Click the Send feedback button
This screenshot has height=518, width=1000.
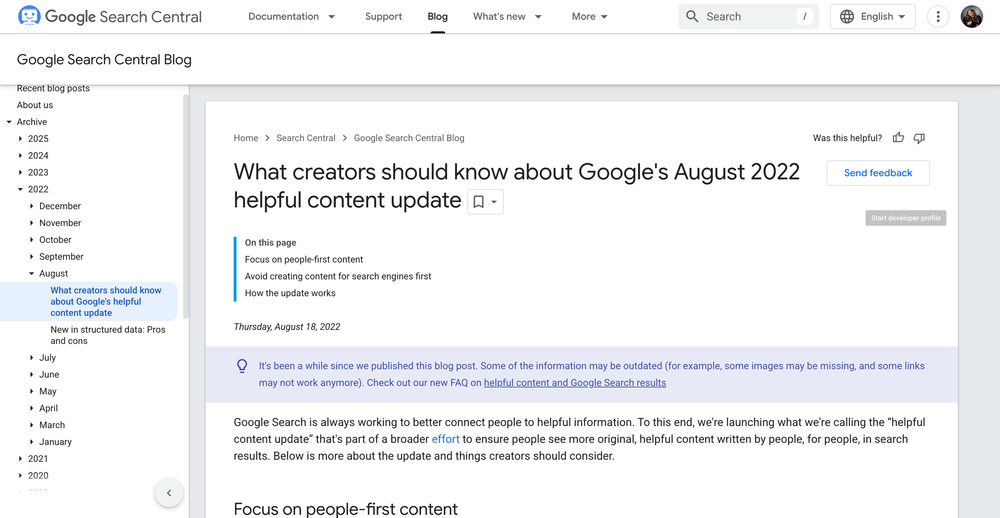[878, 173]
